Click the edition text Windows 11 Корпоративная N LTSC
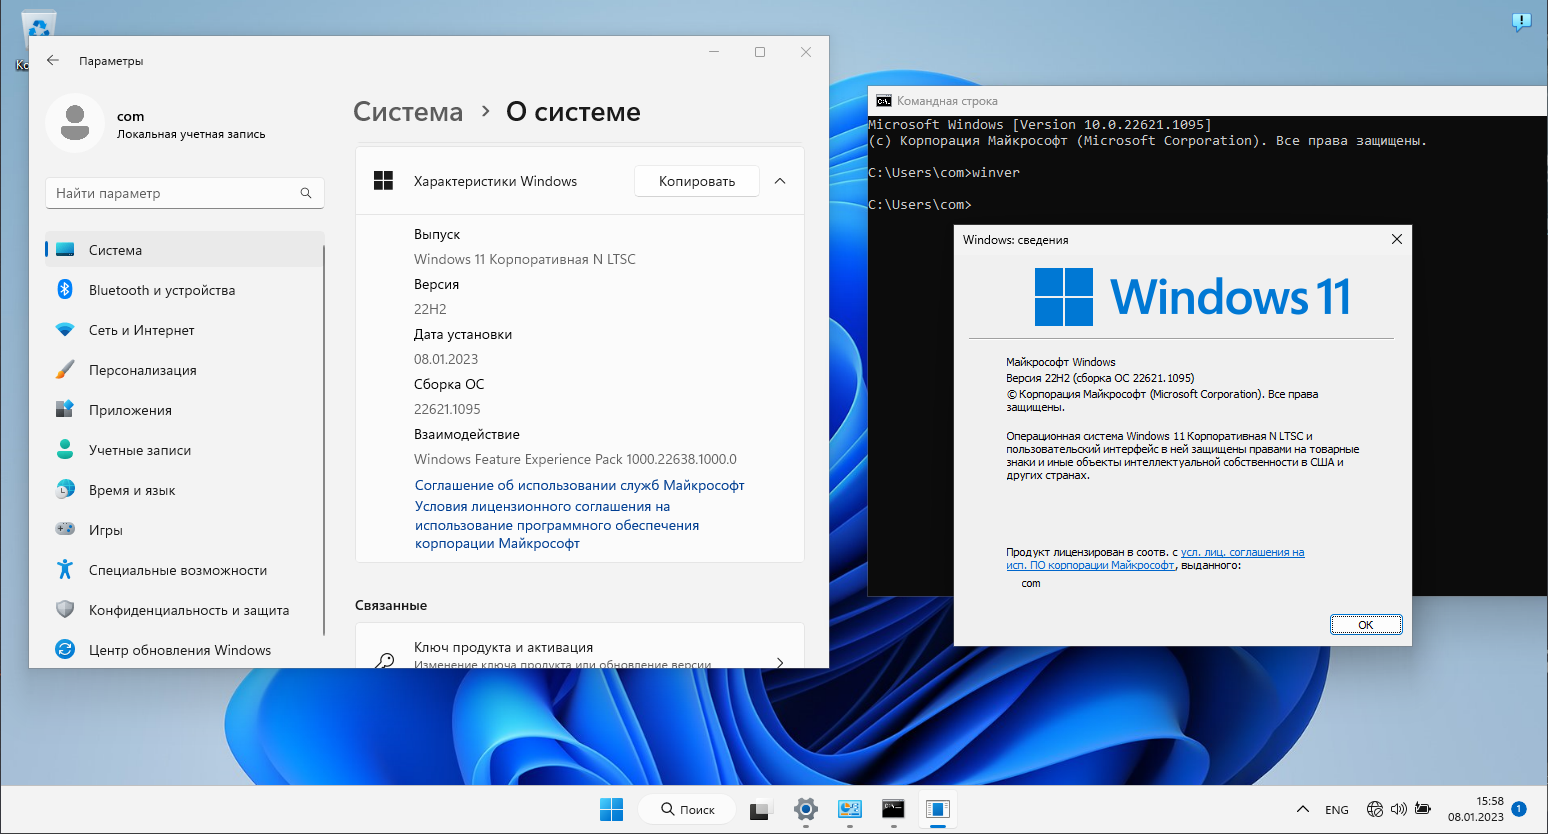 (x=525, y=259)
